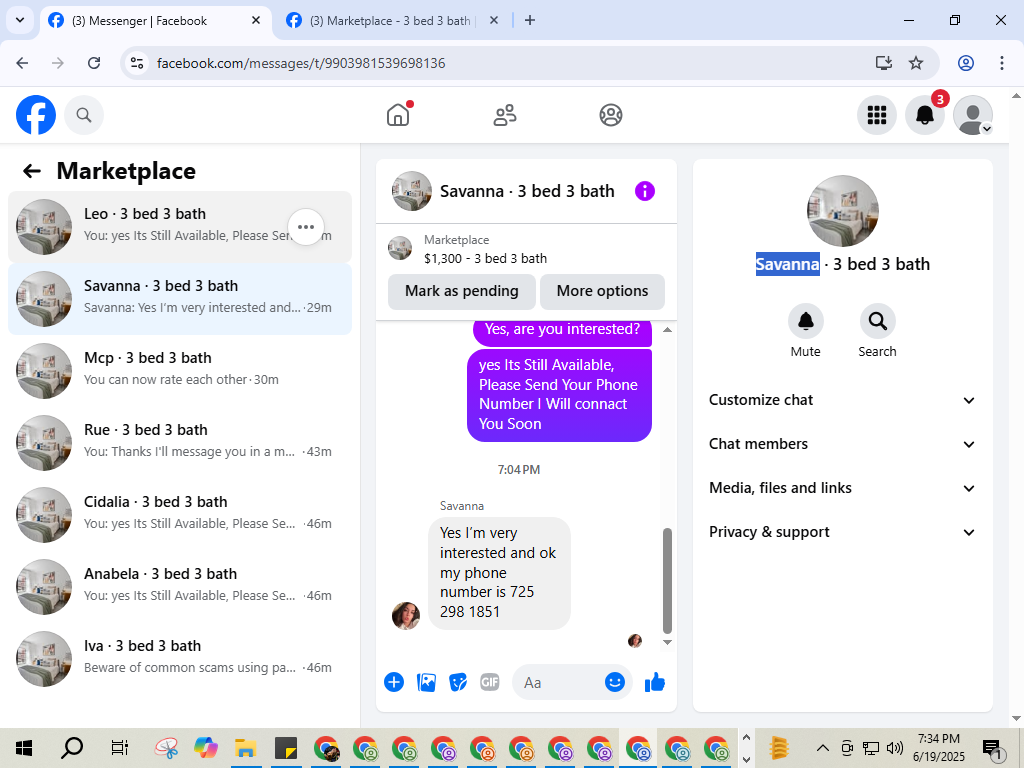Click the chat messages scrollbar thumb
The width and height of the screenshot is (1024, 768).
pos(667,581)
